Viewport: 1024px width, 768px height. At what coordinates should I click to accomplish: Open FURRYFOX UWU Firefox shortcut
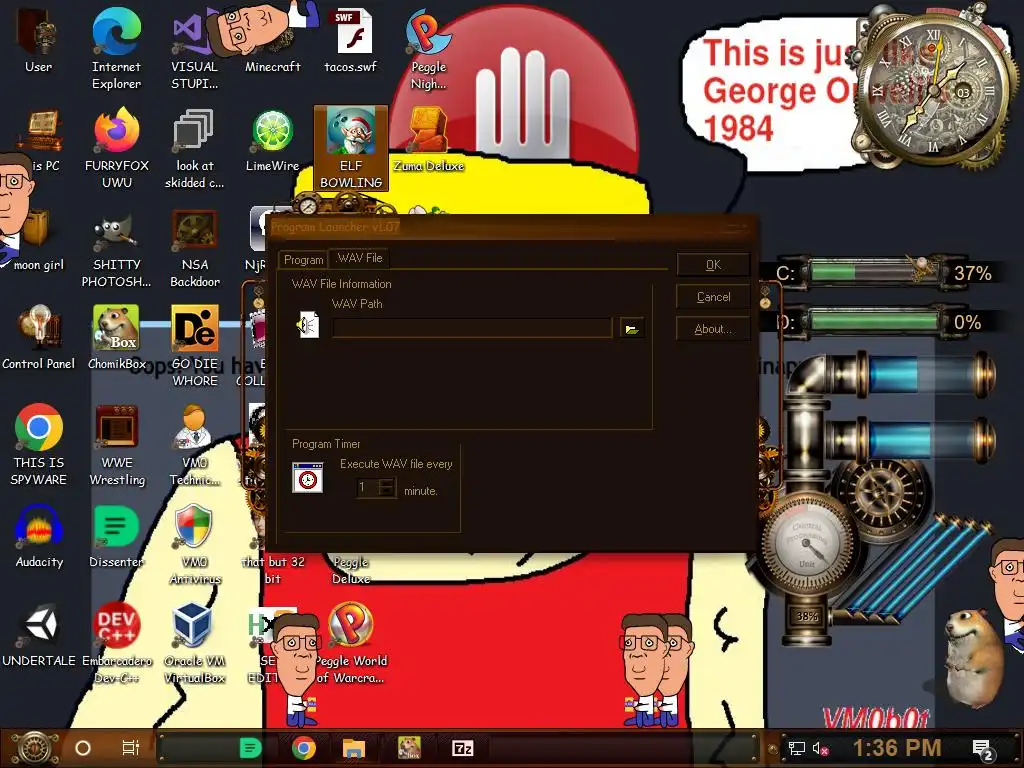tap(116, 148)
